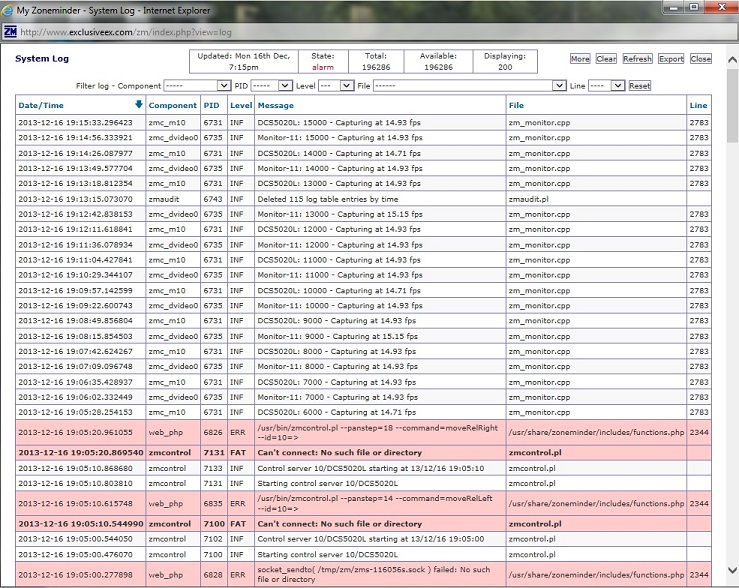This screenshot has height=588, width=739.
Task: Click web_php component with PID 6835
Action: click(165, 504)
